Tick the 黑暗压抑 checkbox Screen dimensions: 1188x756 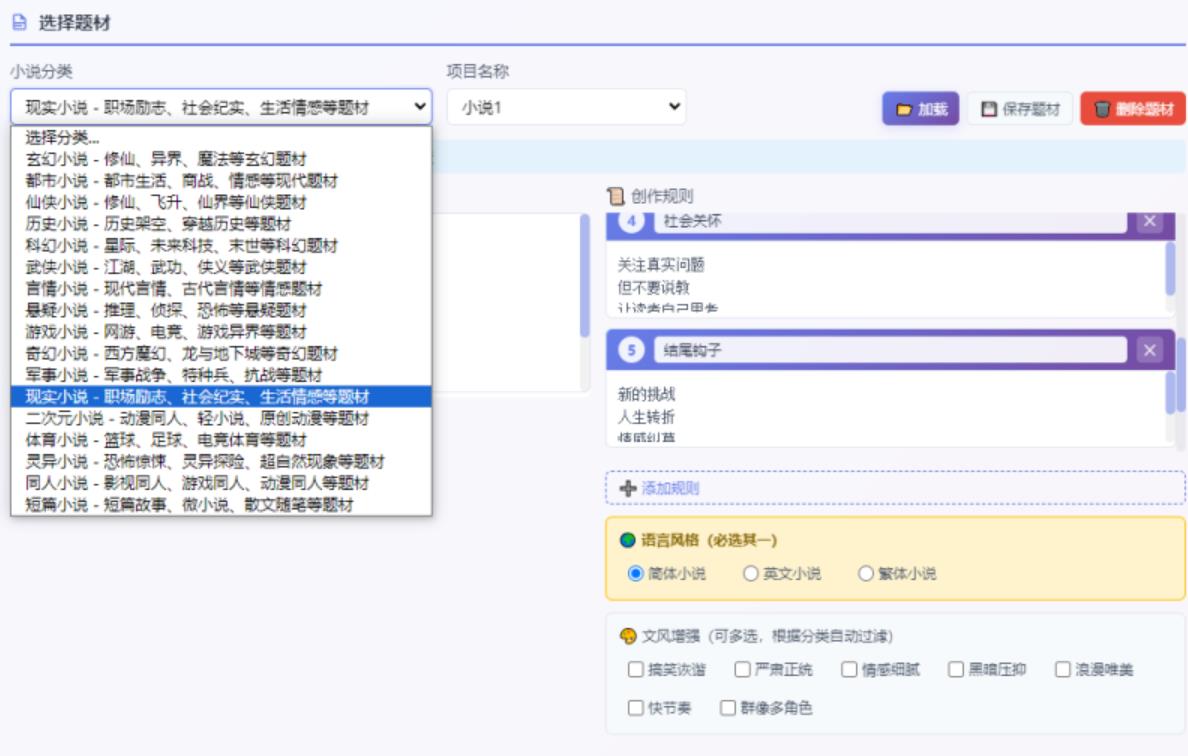click(956, 670)
